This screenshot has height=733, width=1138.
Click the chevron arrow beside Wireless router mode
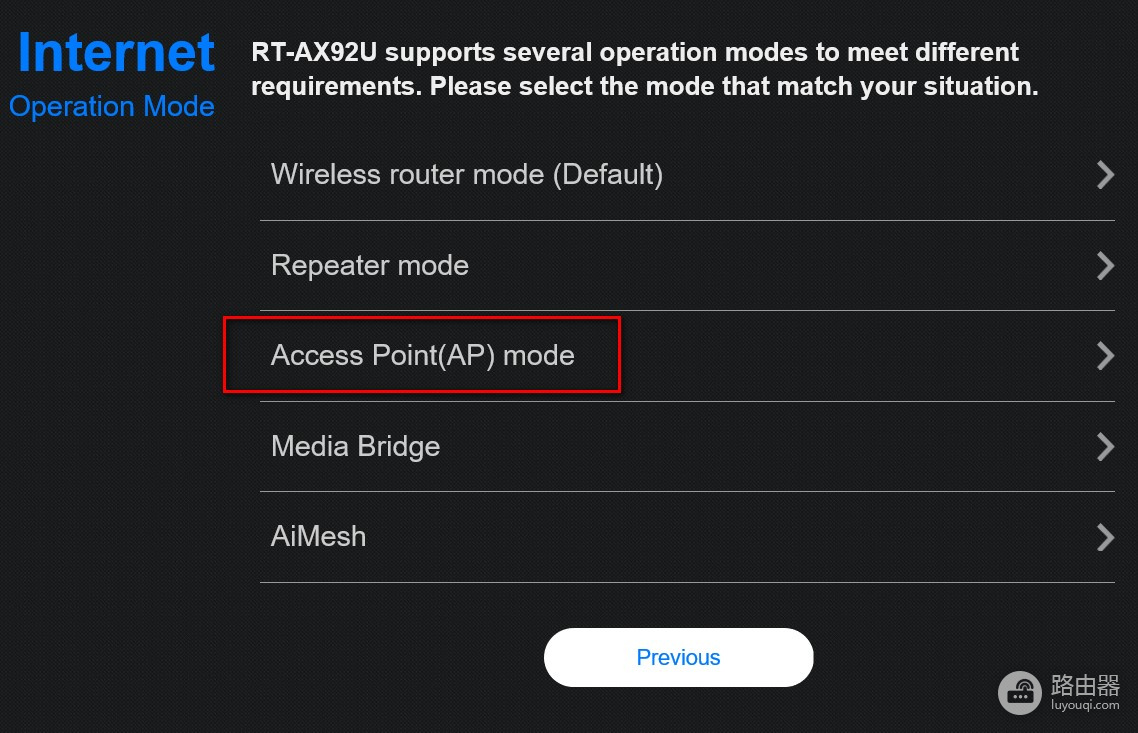point(1105,175)
